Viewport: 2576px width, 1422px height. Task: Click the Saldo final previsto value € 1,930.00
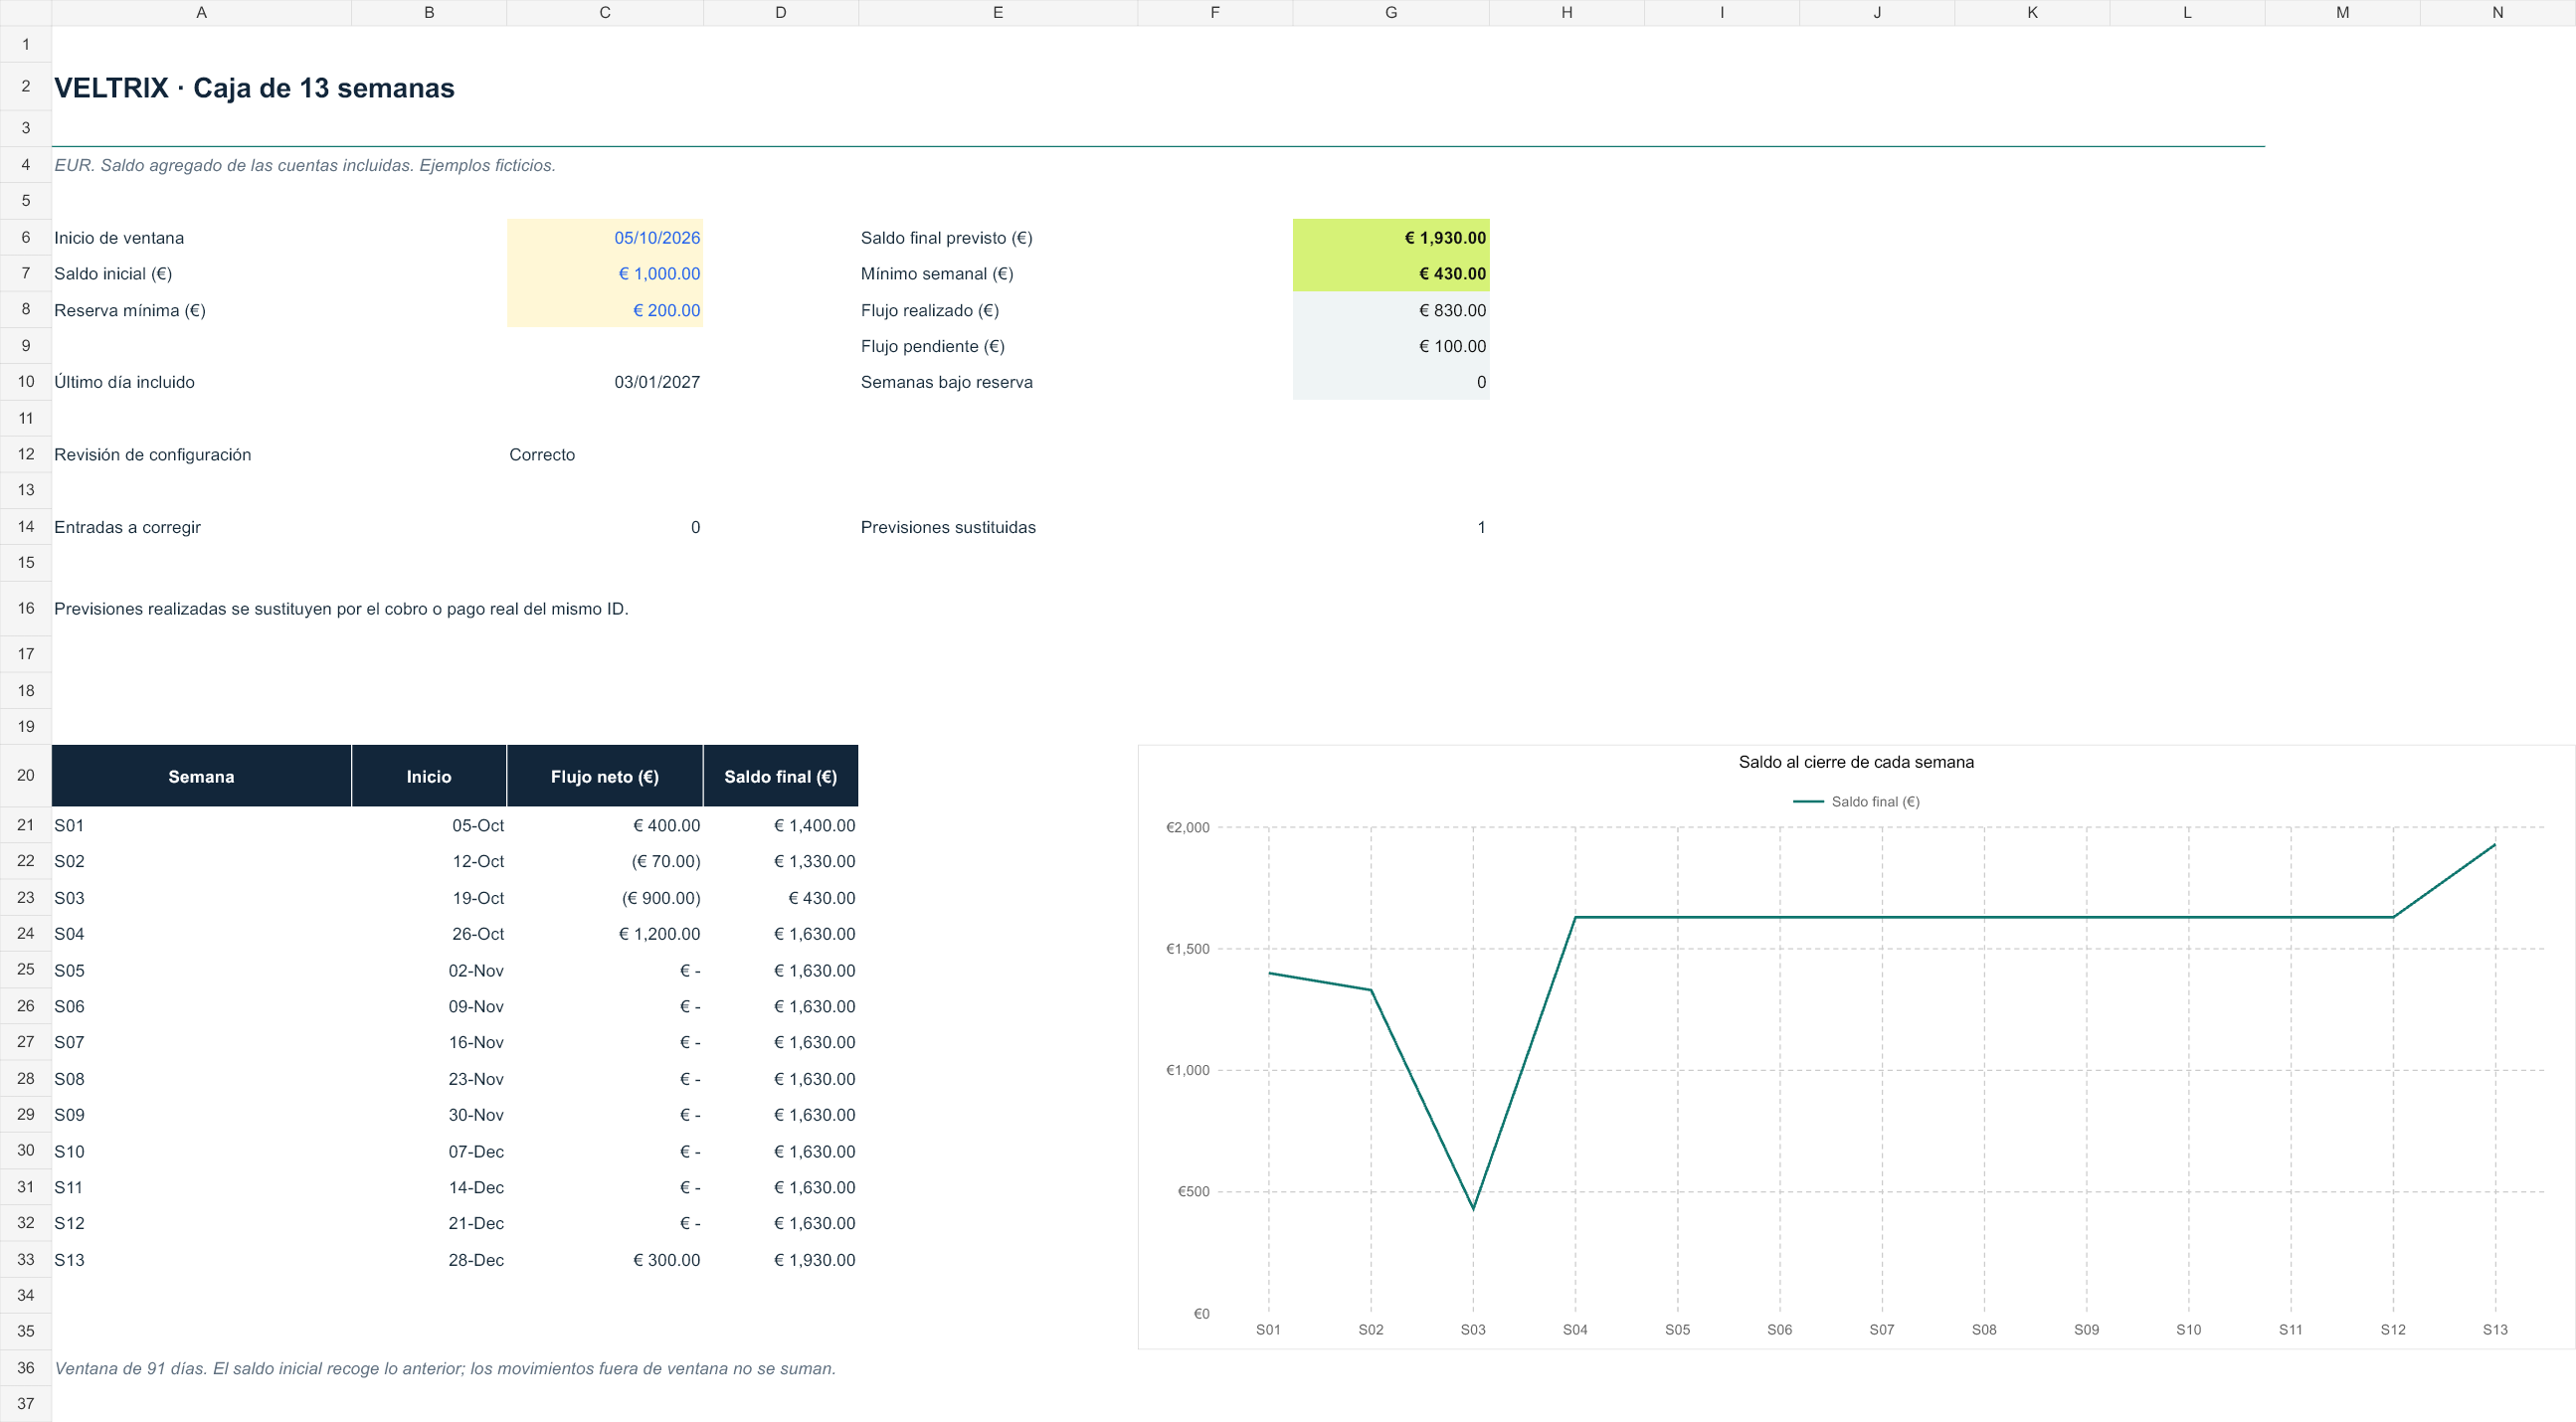(1391, 238)
